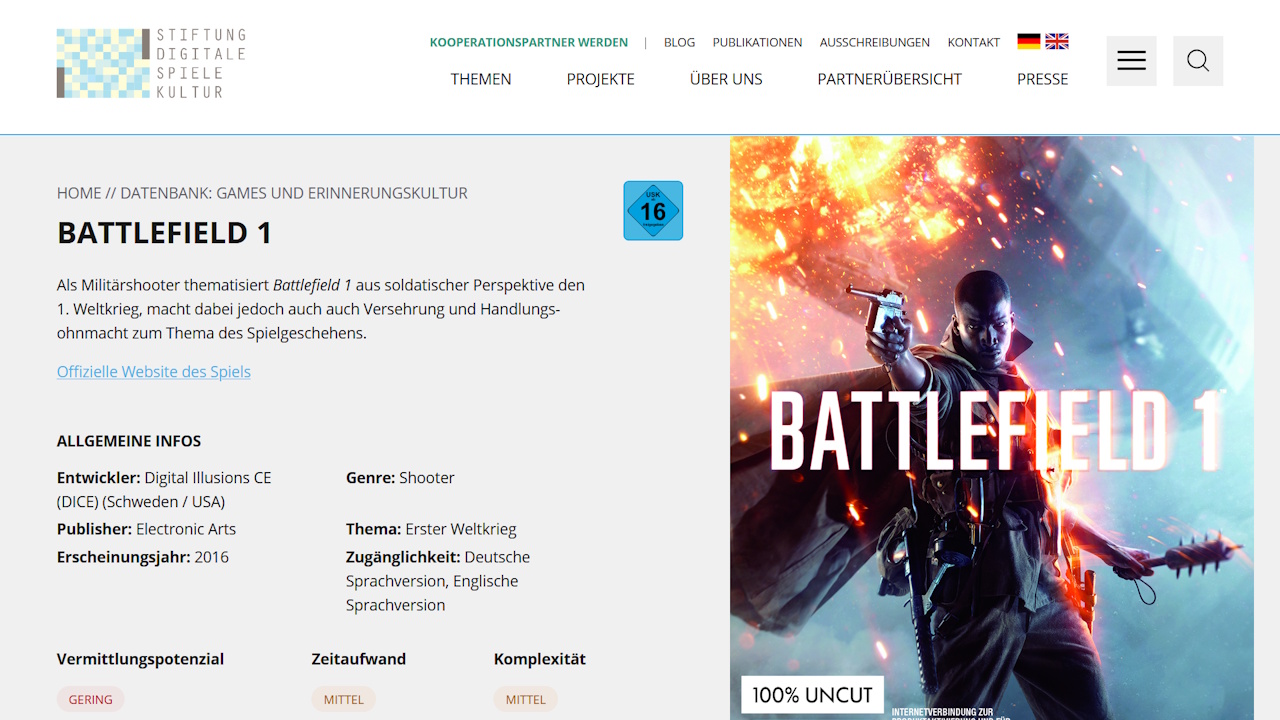The image size is (1280, 720).
Task: Click the Erscheinungsjahr: 2016 entry
Action: (x=143, y=557)
